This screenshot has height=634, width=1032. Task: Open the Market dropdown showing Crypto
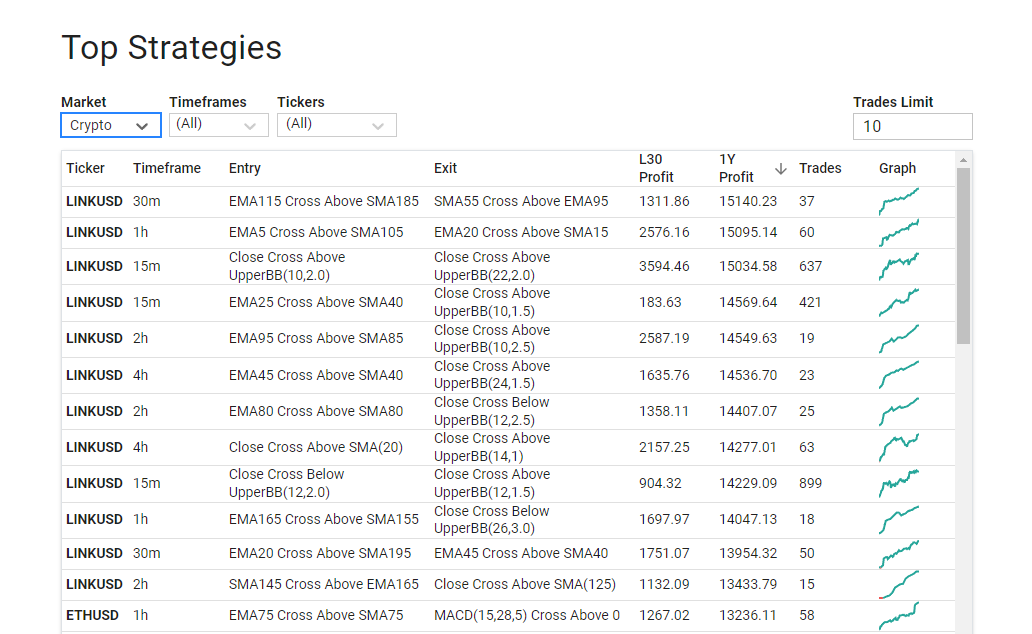(110, 125)
